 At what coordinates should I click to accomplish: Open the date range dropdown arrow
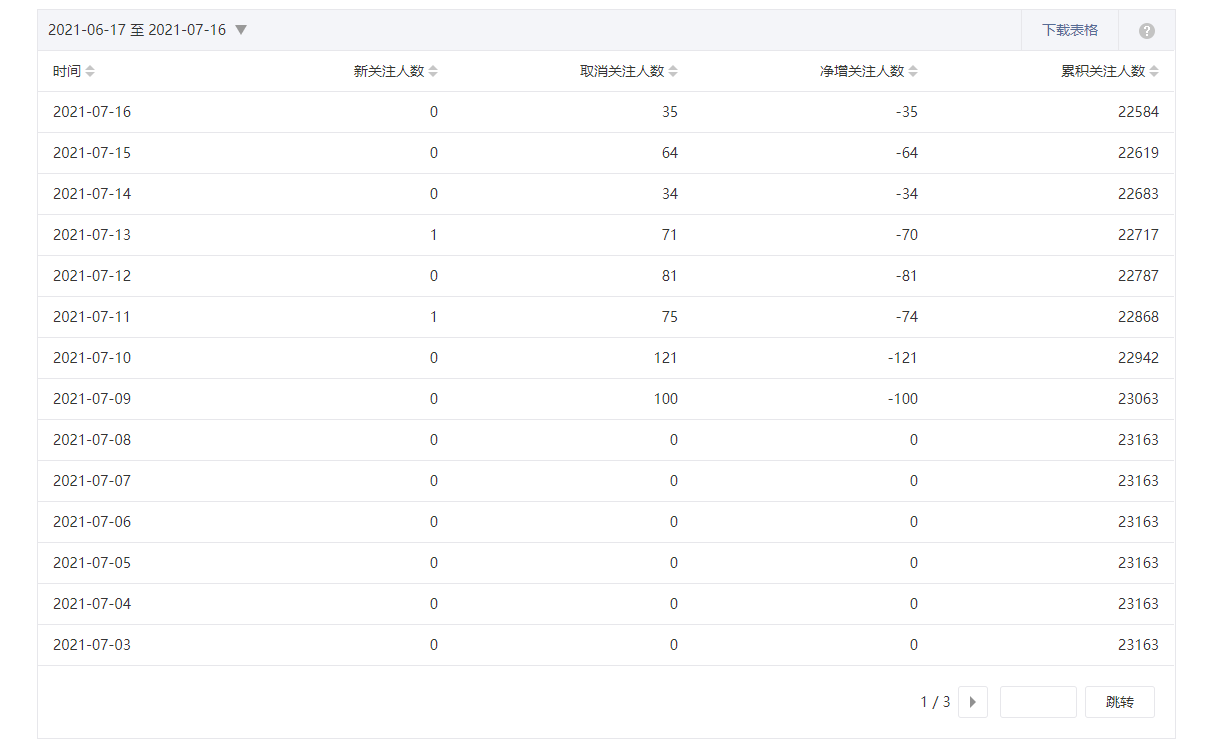[x=241, y=30]
